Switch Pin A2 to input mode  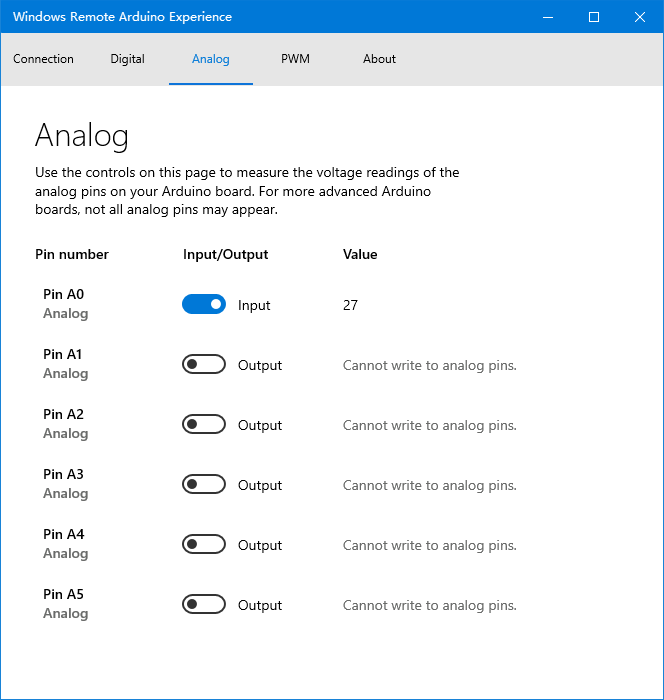204,424
